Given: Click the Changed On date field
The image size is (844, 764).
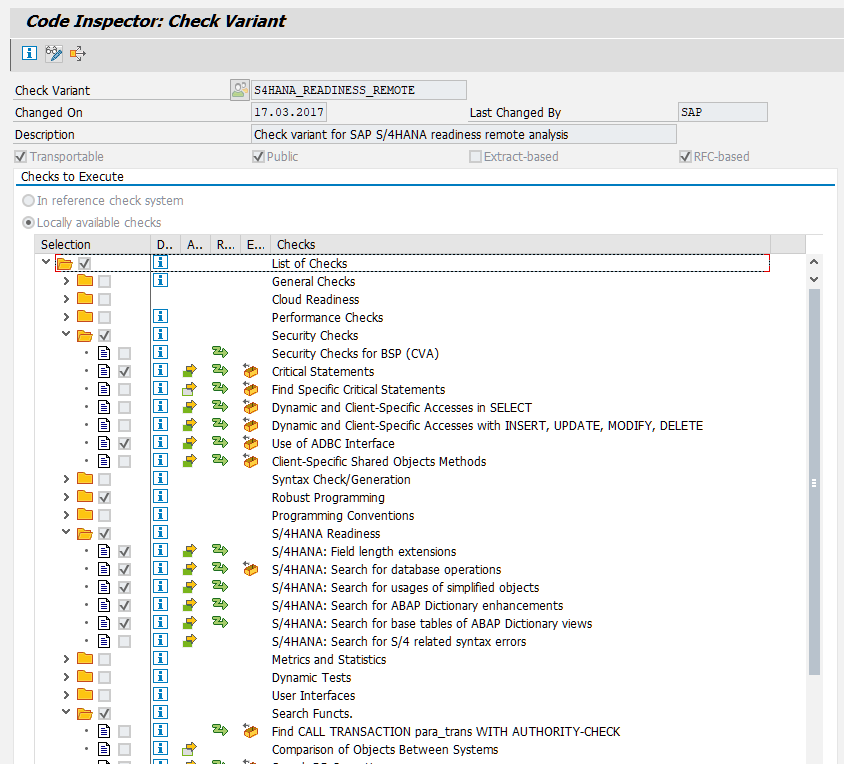Looking at the screenshot, I should pos(289,112).
